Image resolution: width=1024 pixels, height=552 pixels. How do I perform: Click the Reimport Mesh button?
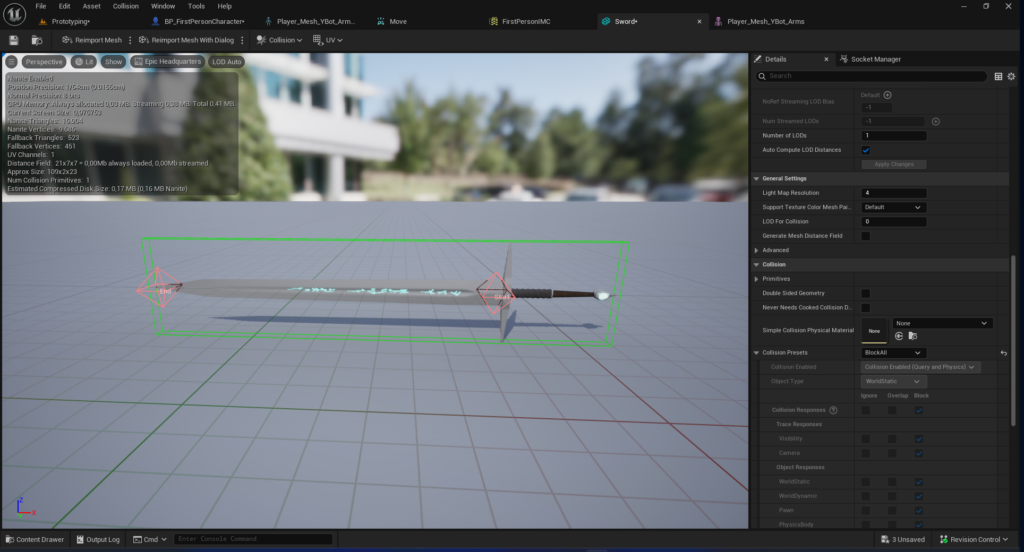pyautogui.click(x=91, y=40)
